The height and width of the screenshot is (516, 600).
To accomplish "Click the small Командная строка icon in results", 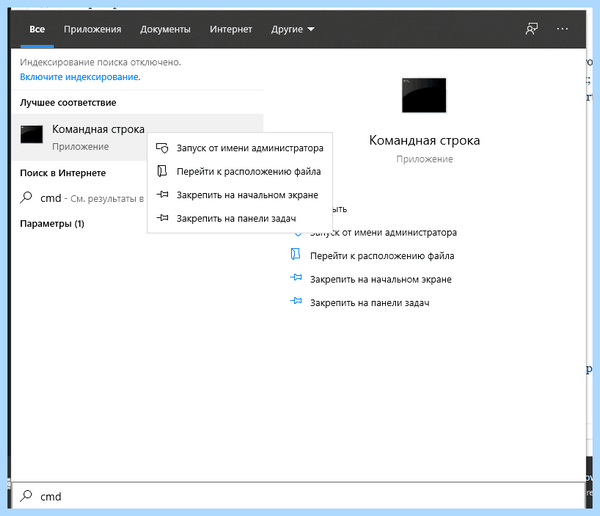I will [x=31, y=134].
